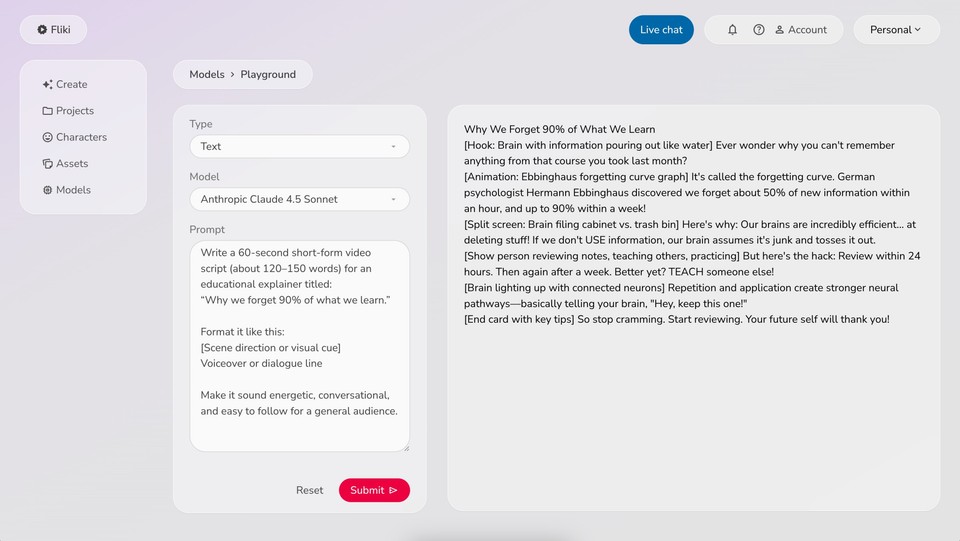Image resolution: width=960 pixels, height=541 pixels.
Task: Expand the Model dropdown for Claude 4.5 Sonnet
Action: pos(299,199)
